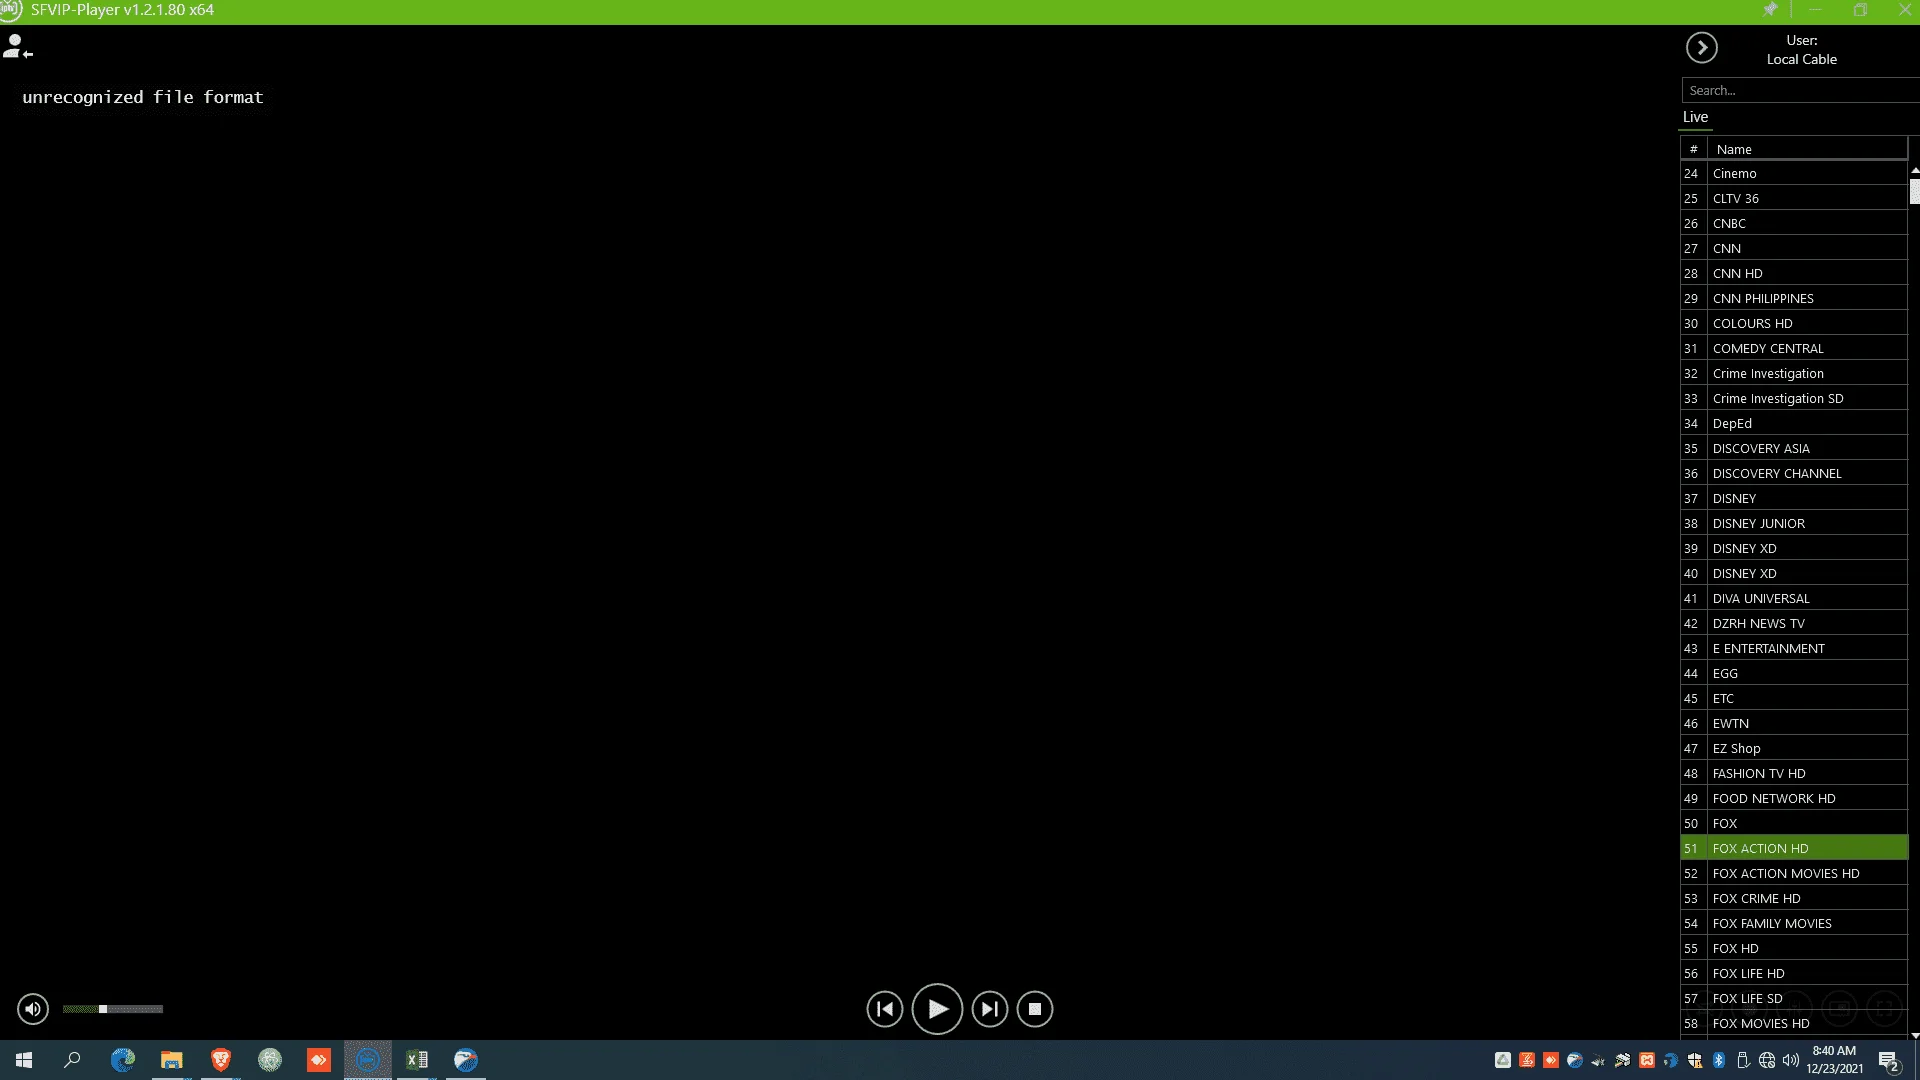This screenshot has width=1920, height=1080.
Task: Open Brave browser from taskbar
Action: point(221,1060)
